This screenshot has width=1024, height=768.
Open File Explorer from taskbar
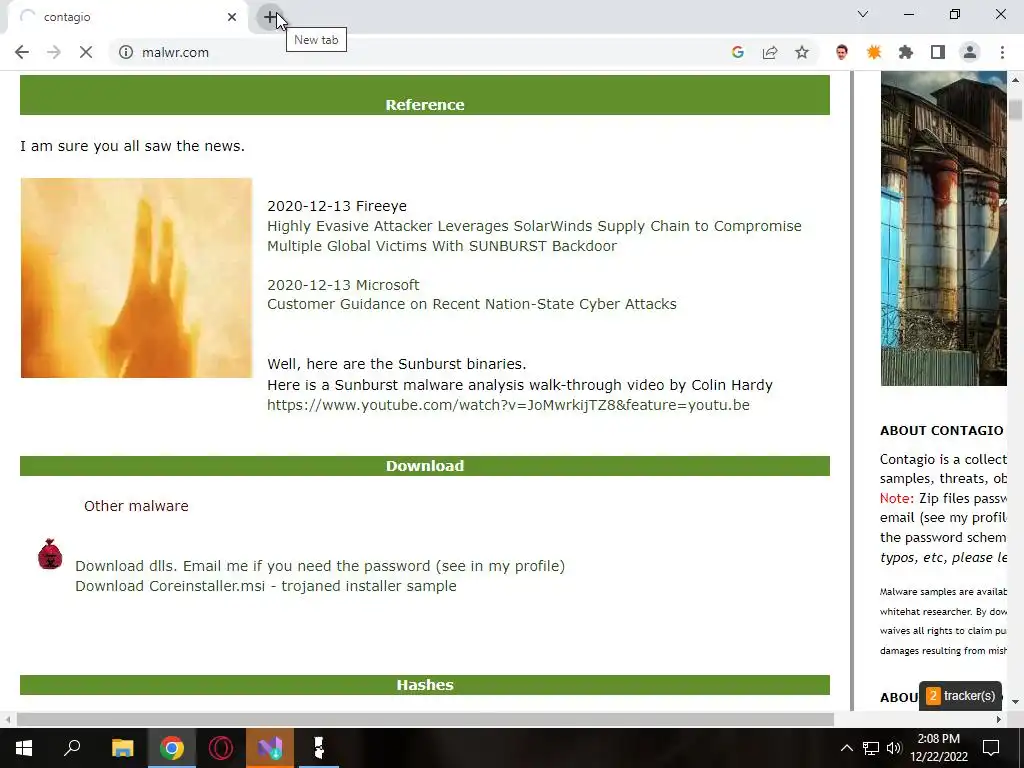tap(122, 748)
